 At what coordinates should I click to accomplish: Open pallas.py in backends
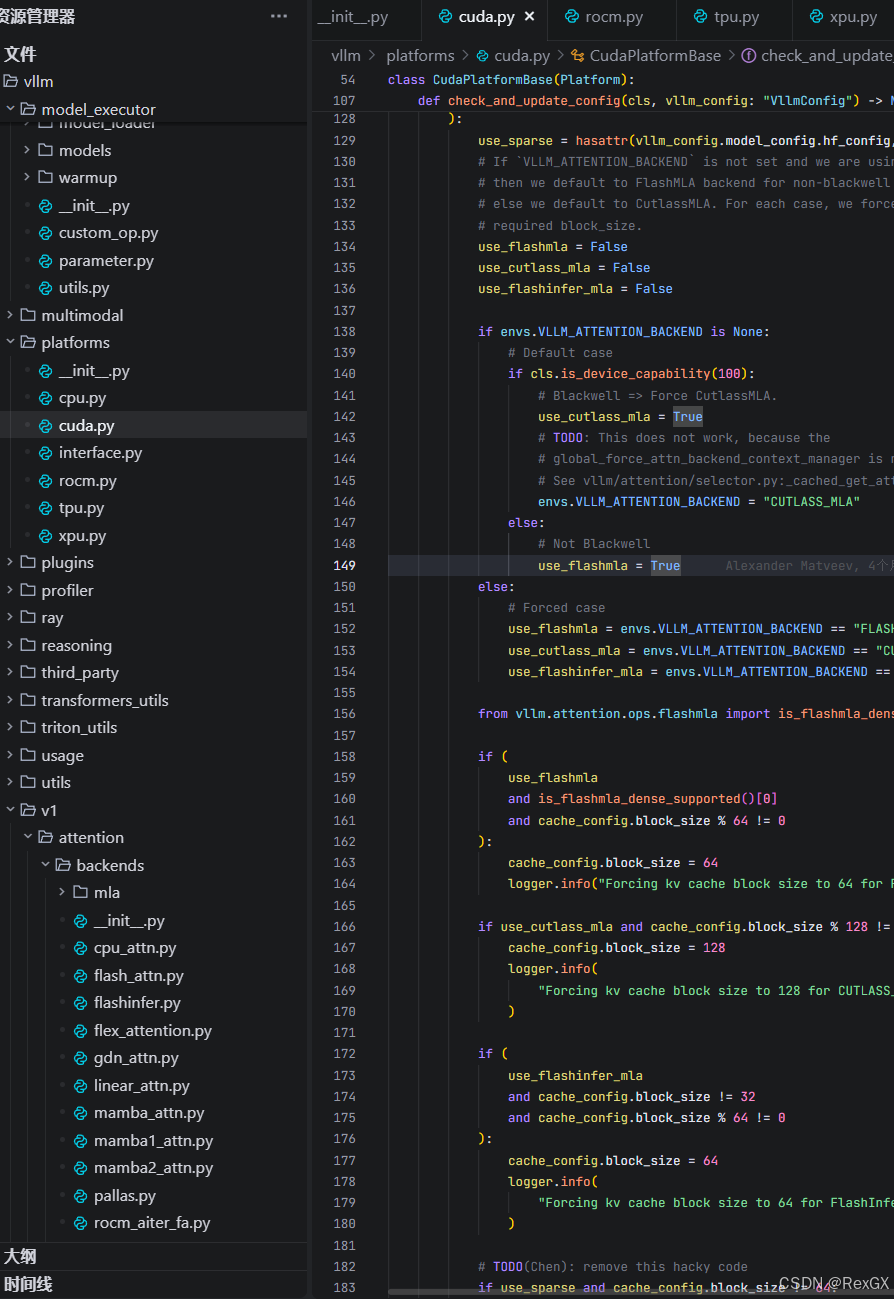124,1196
